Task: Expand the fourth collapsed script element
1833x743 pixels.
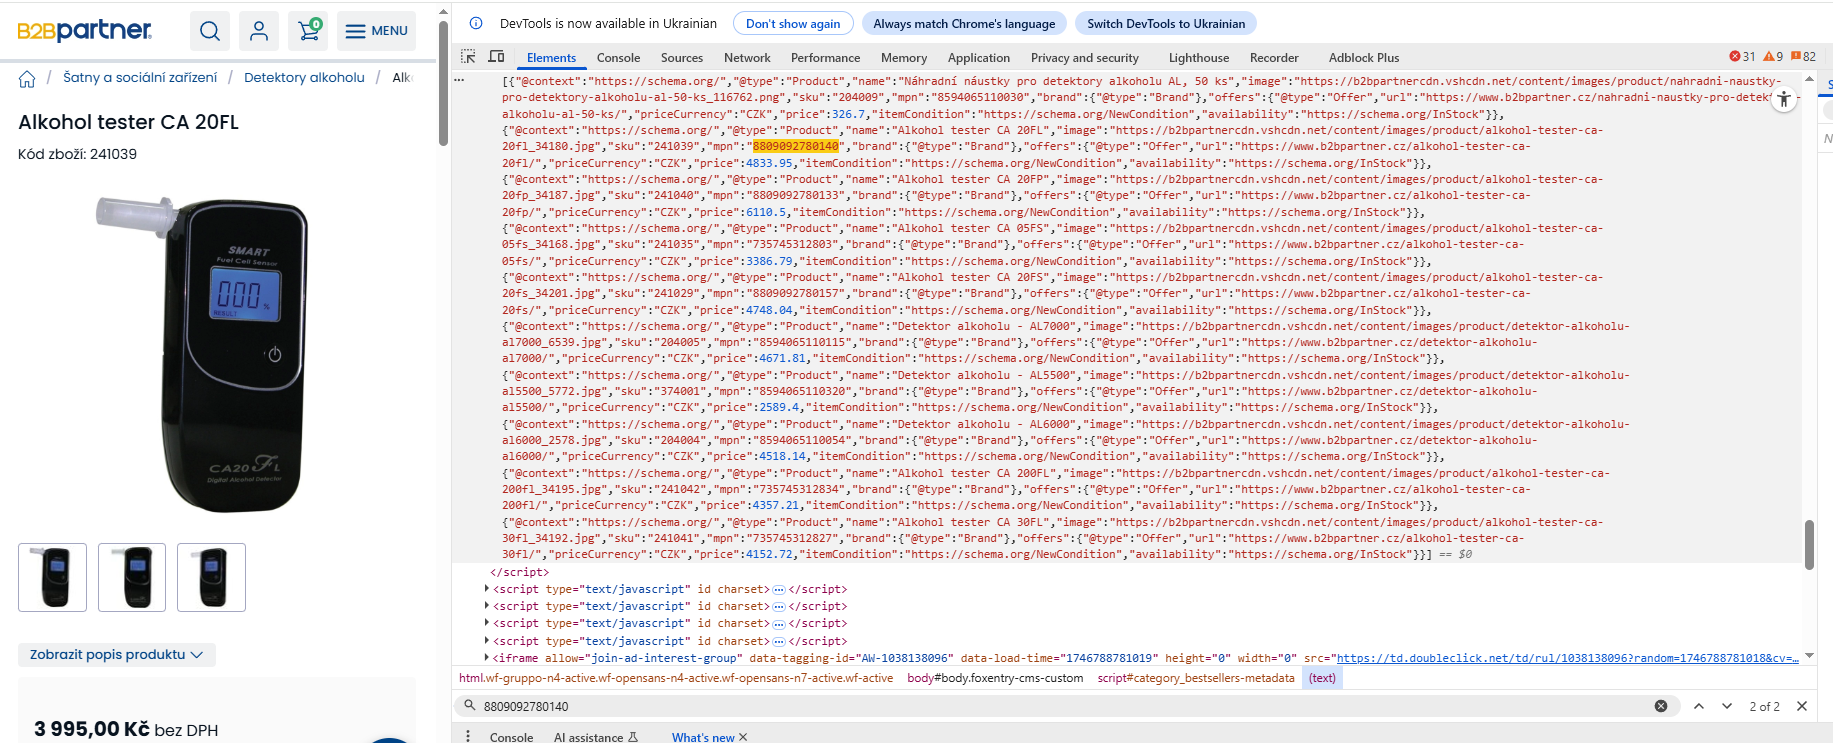Action: [487, 641]
